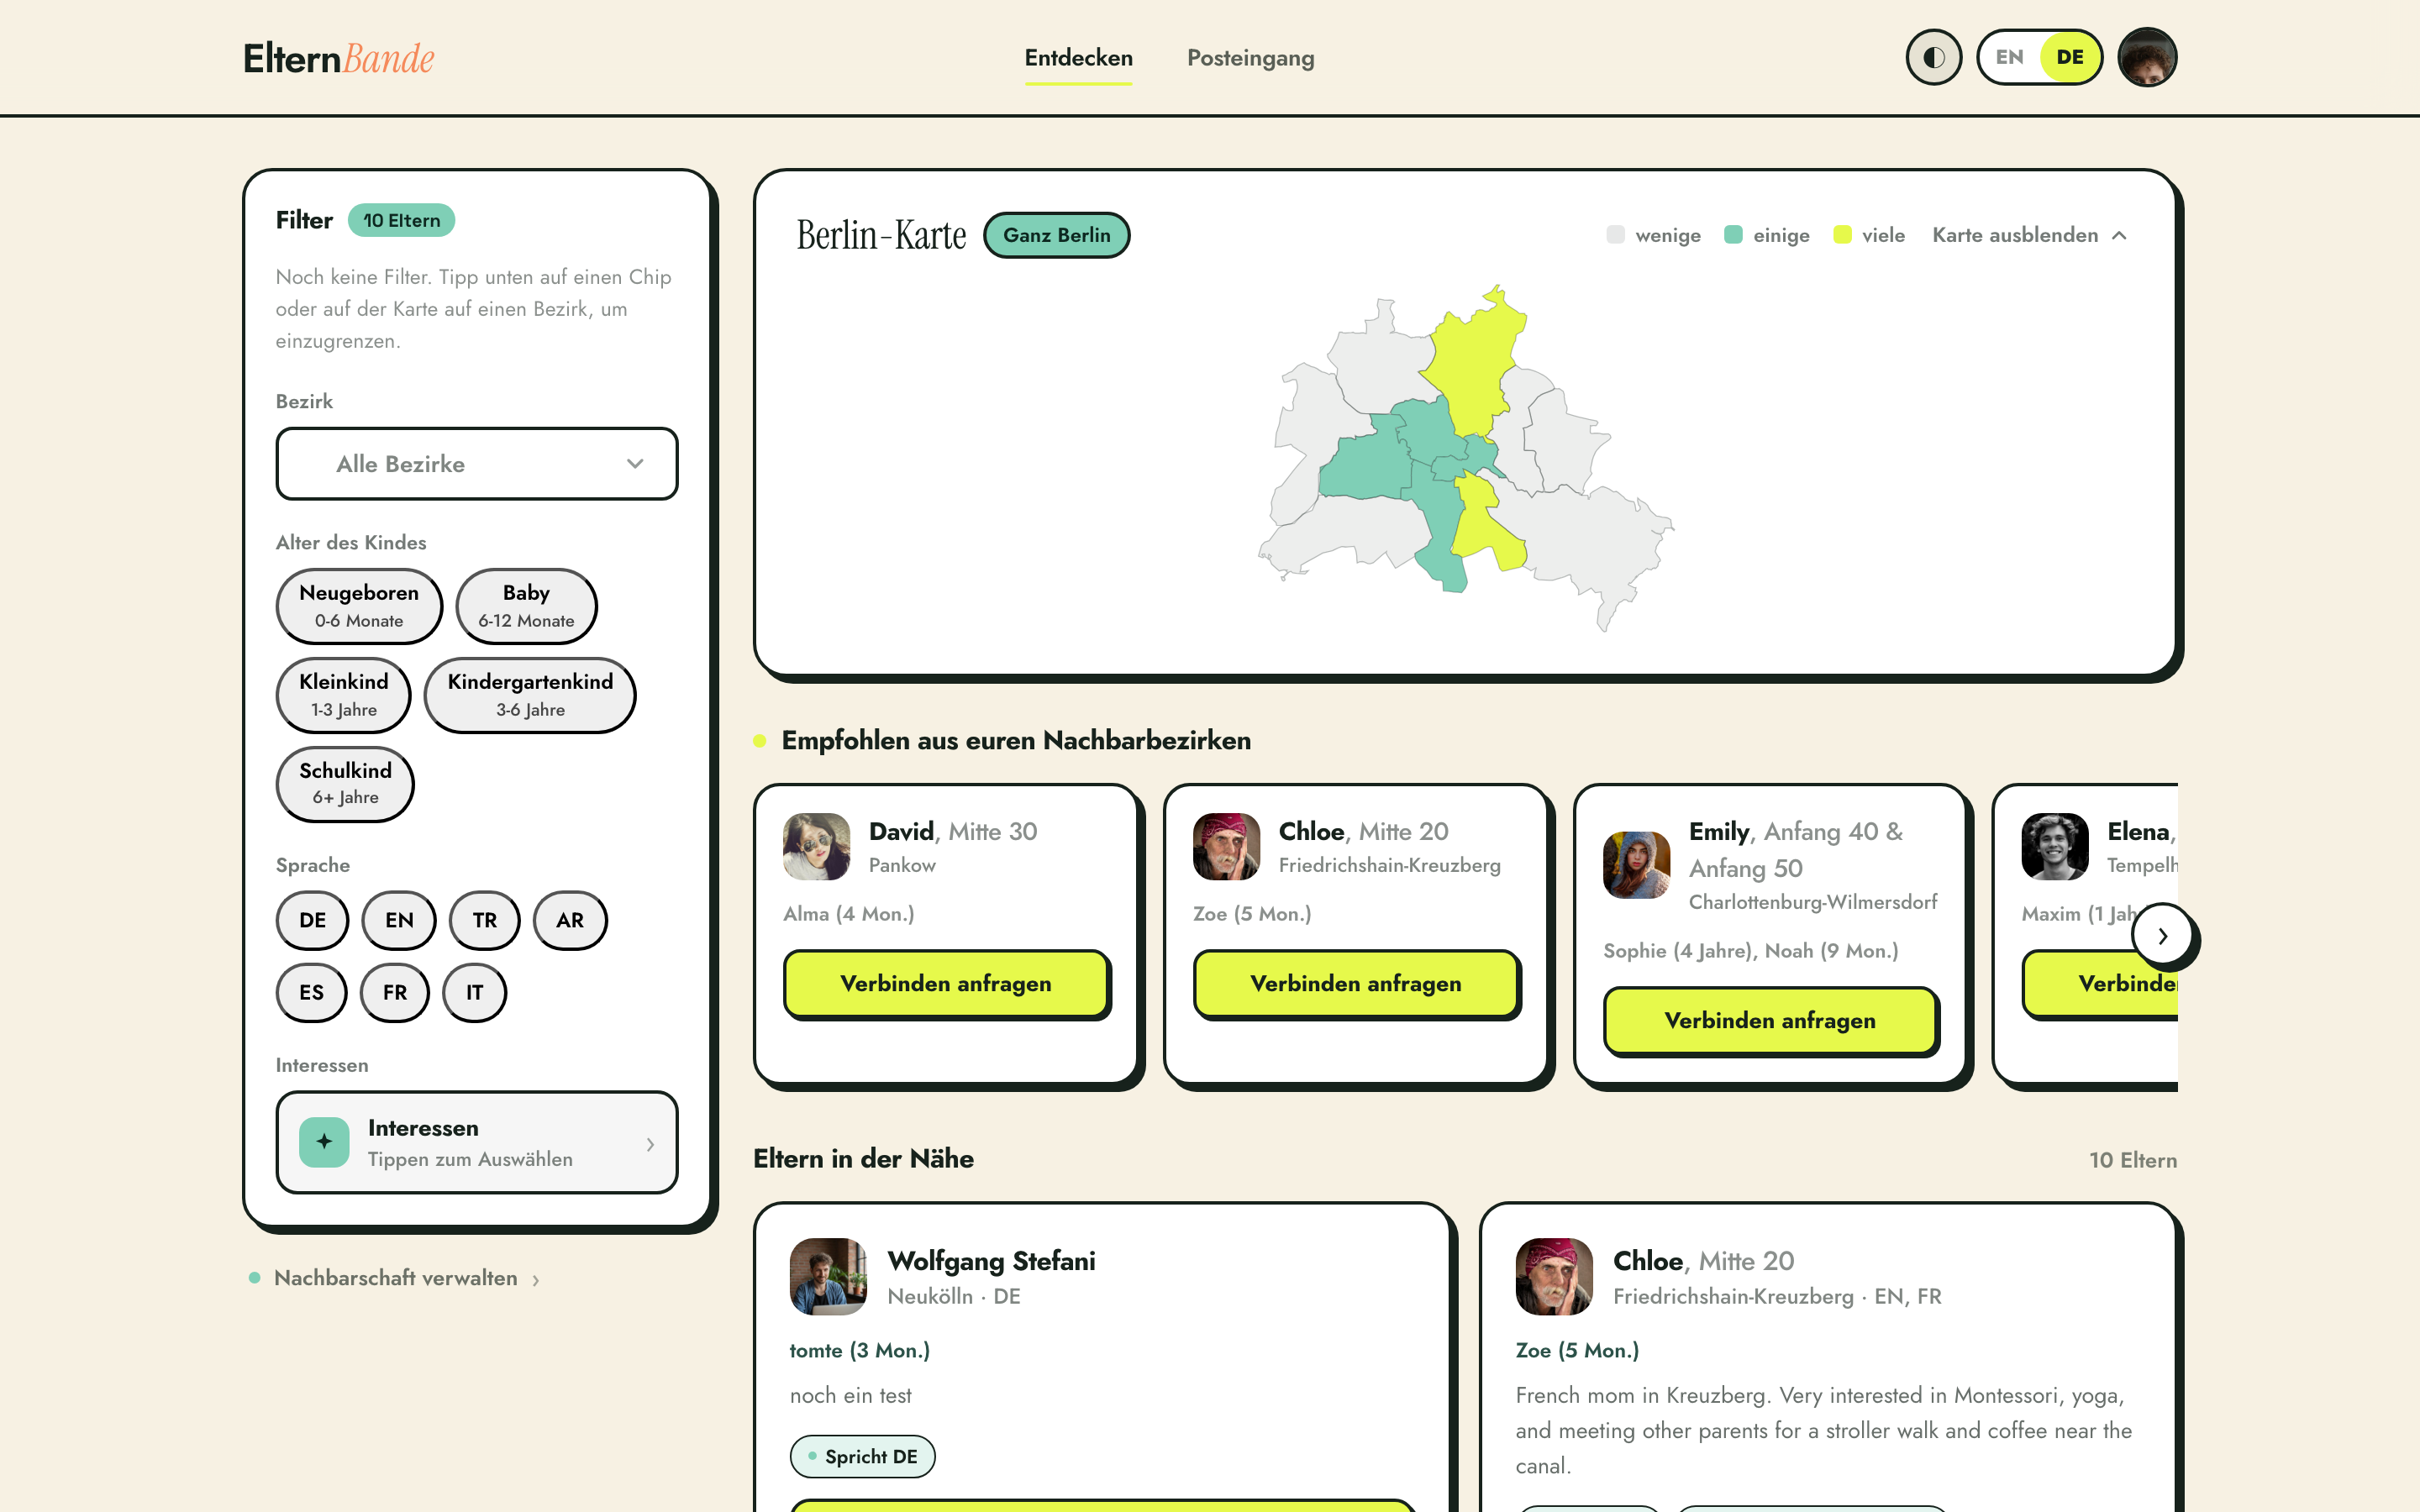Go to the Entdecken tab
The height and width of the screenshot is (1512, 2420).
click(x=1078, y=58)
